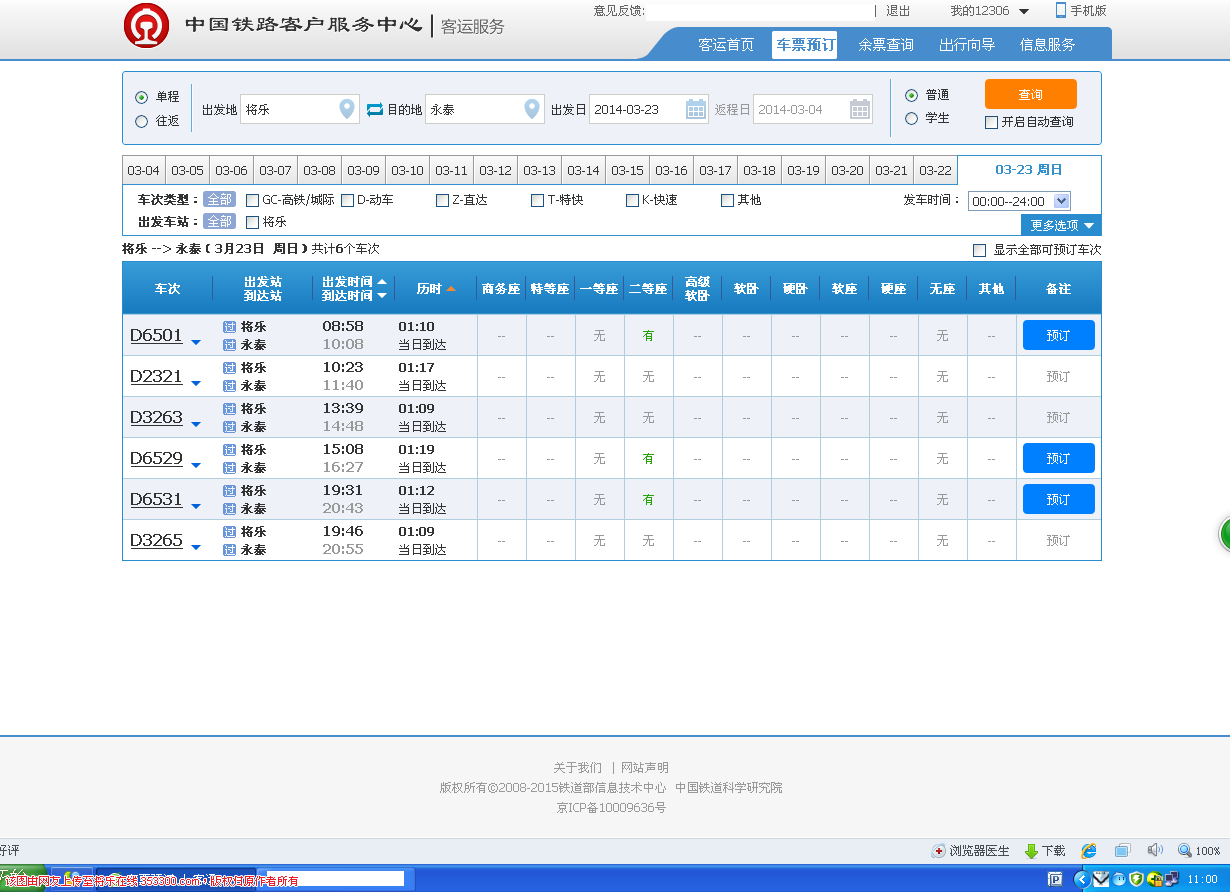
Task: Book train D6529 with 预订 button
Action: click(1058, 458)
